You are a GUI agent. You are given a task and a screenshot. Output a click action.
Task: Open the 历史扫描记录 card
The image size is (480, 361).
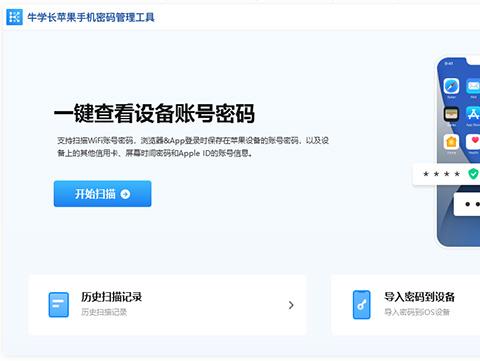point(167,305)
